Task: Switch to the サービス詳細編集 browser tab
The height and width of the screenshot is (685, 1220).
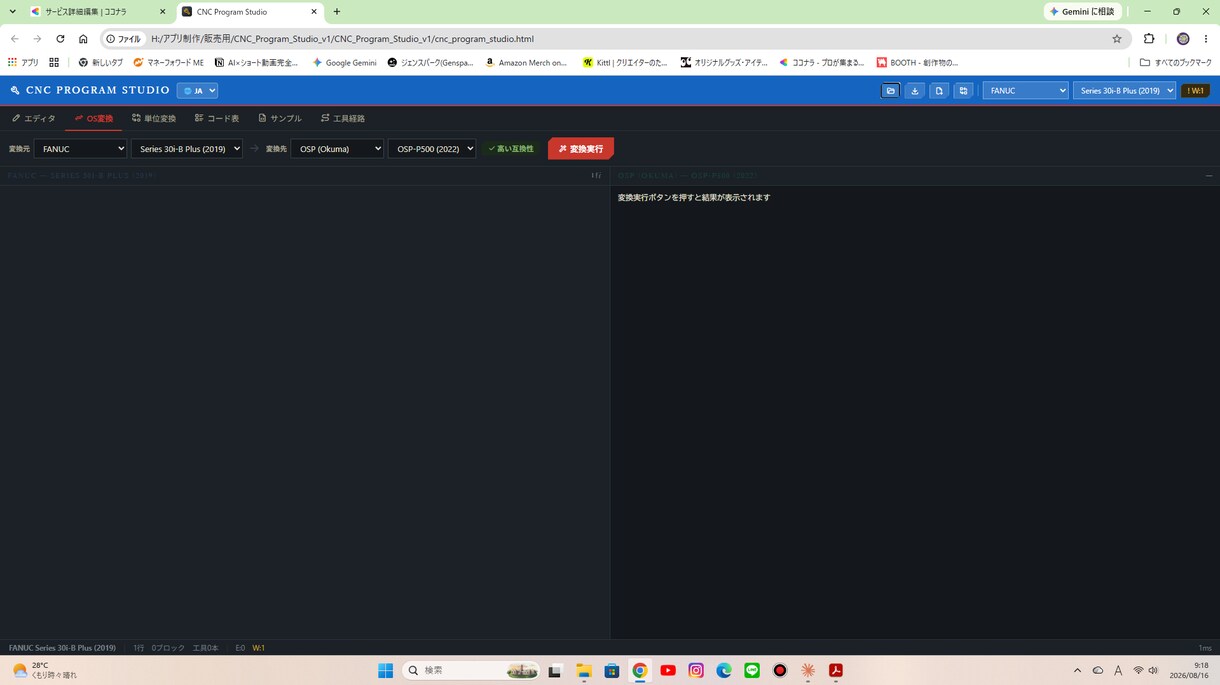Action: click(98, 12)
